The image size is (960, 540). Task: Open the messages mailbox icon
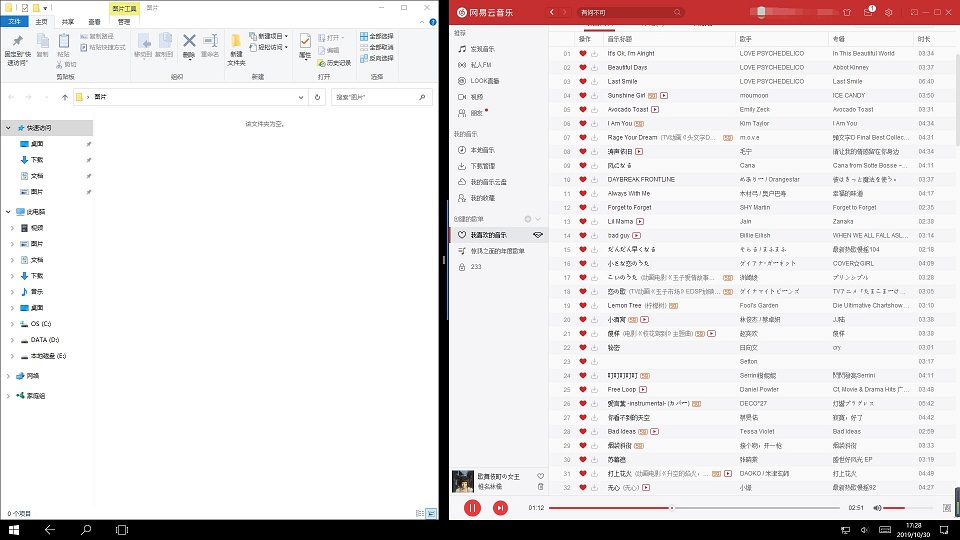(x=868, y=12)
